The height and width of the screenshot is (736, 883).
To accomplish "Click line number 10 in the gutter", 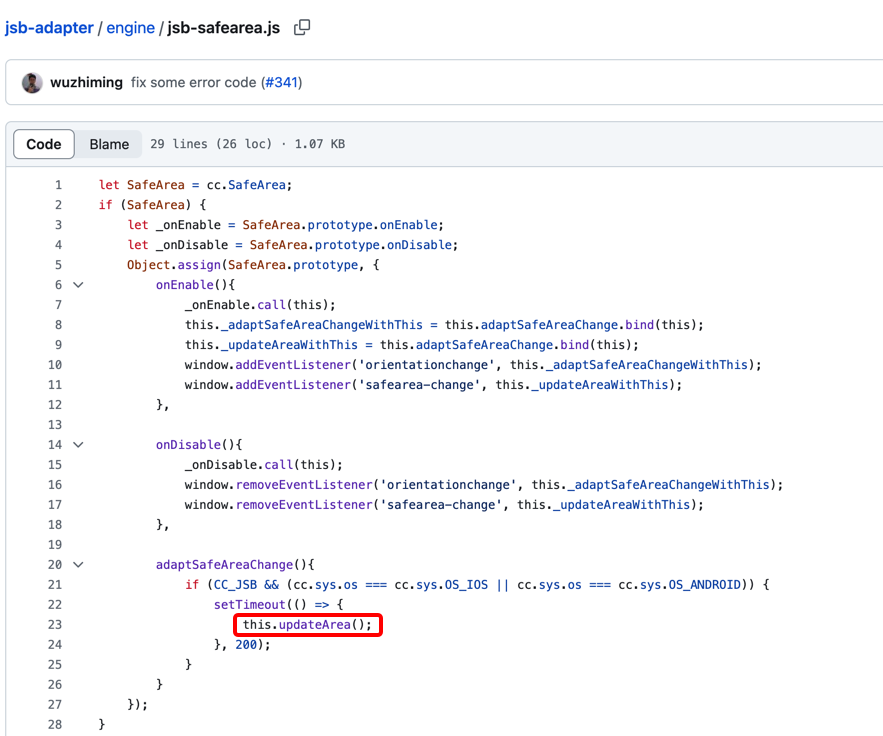I will click(x=54, y=365).
